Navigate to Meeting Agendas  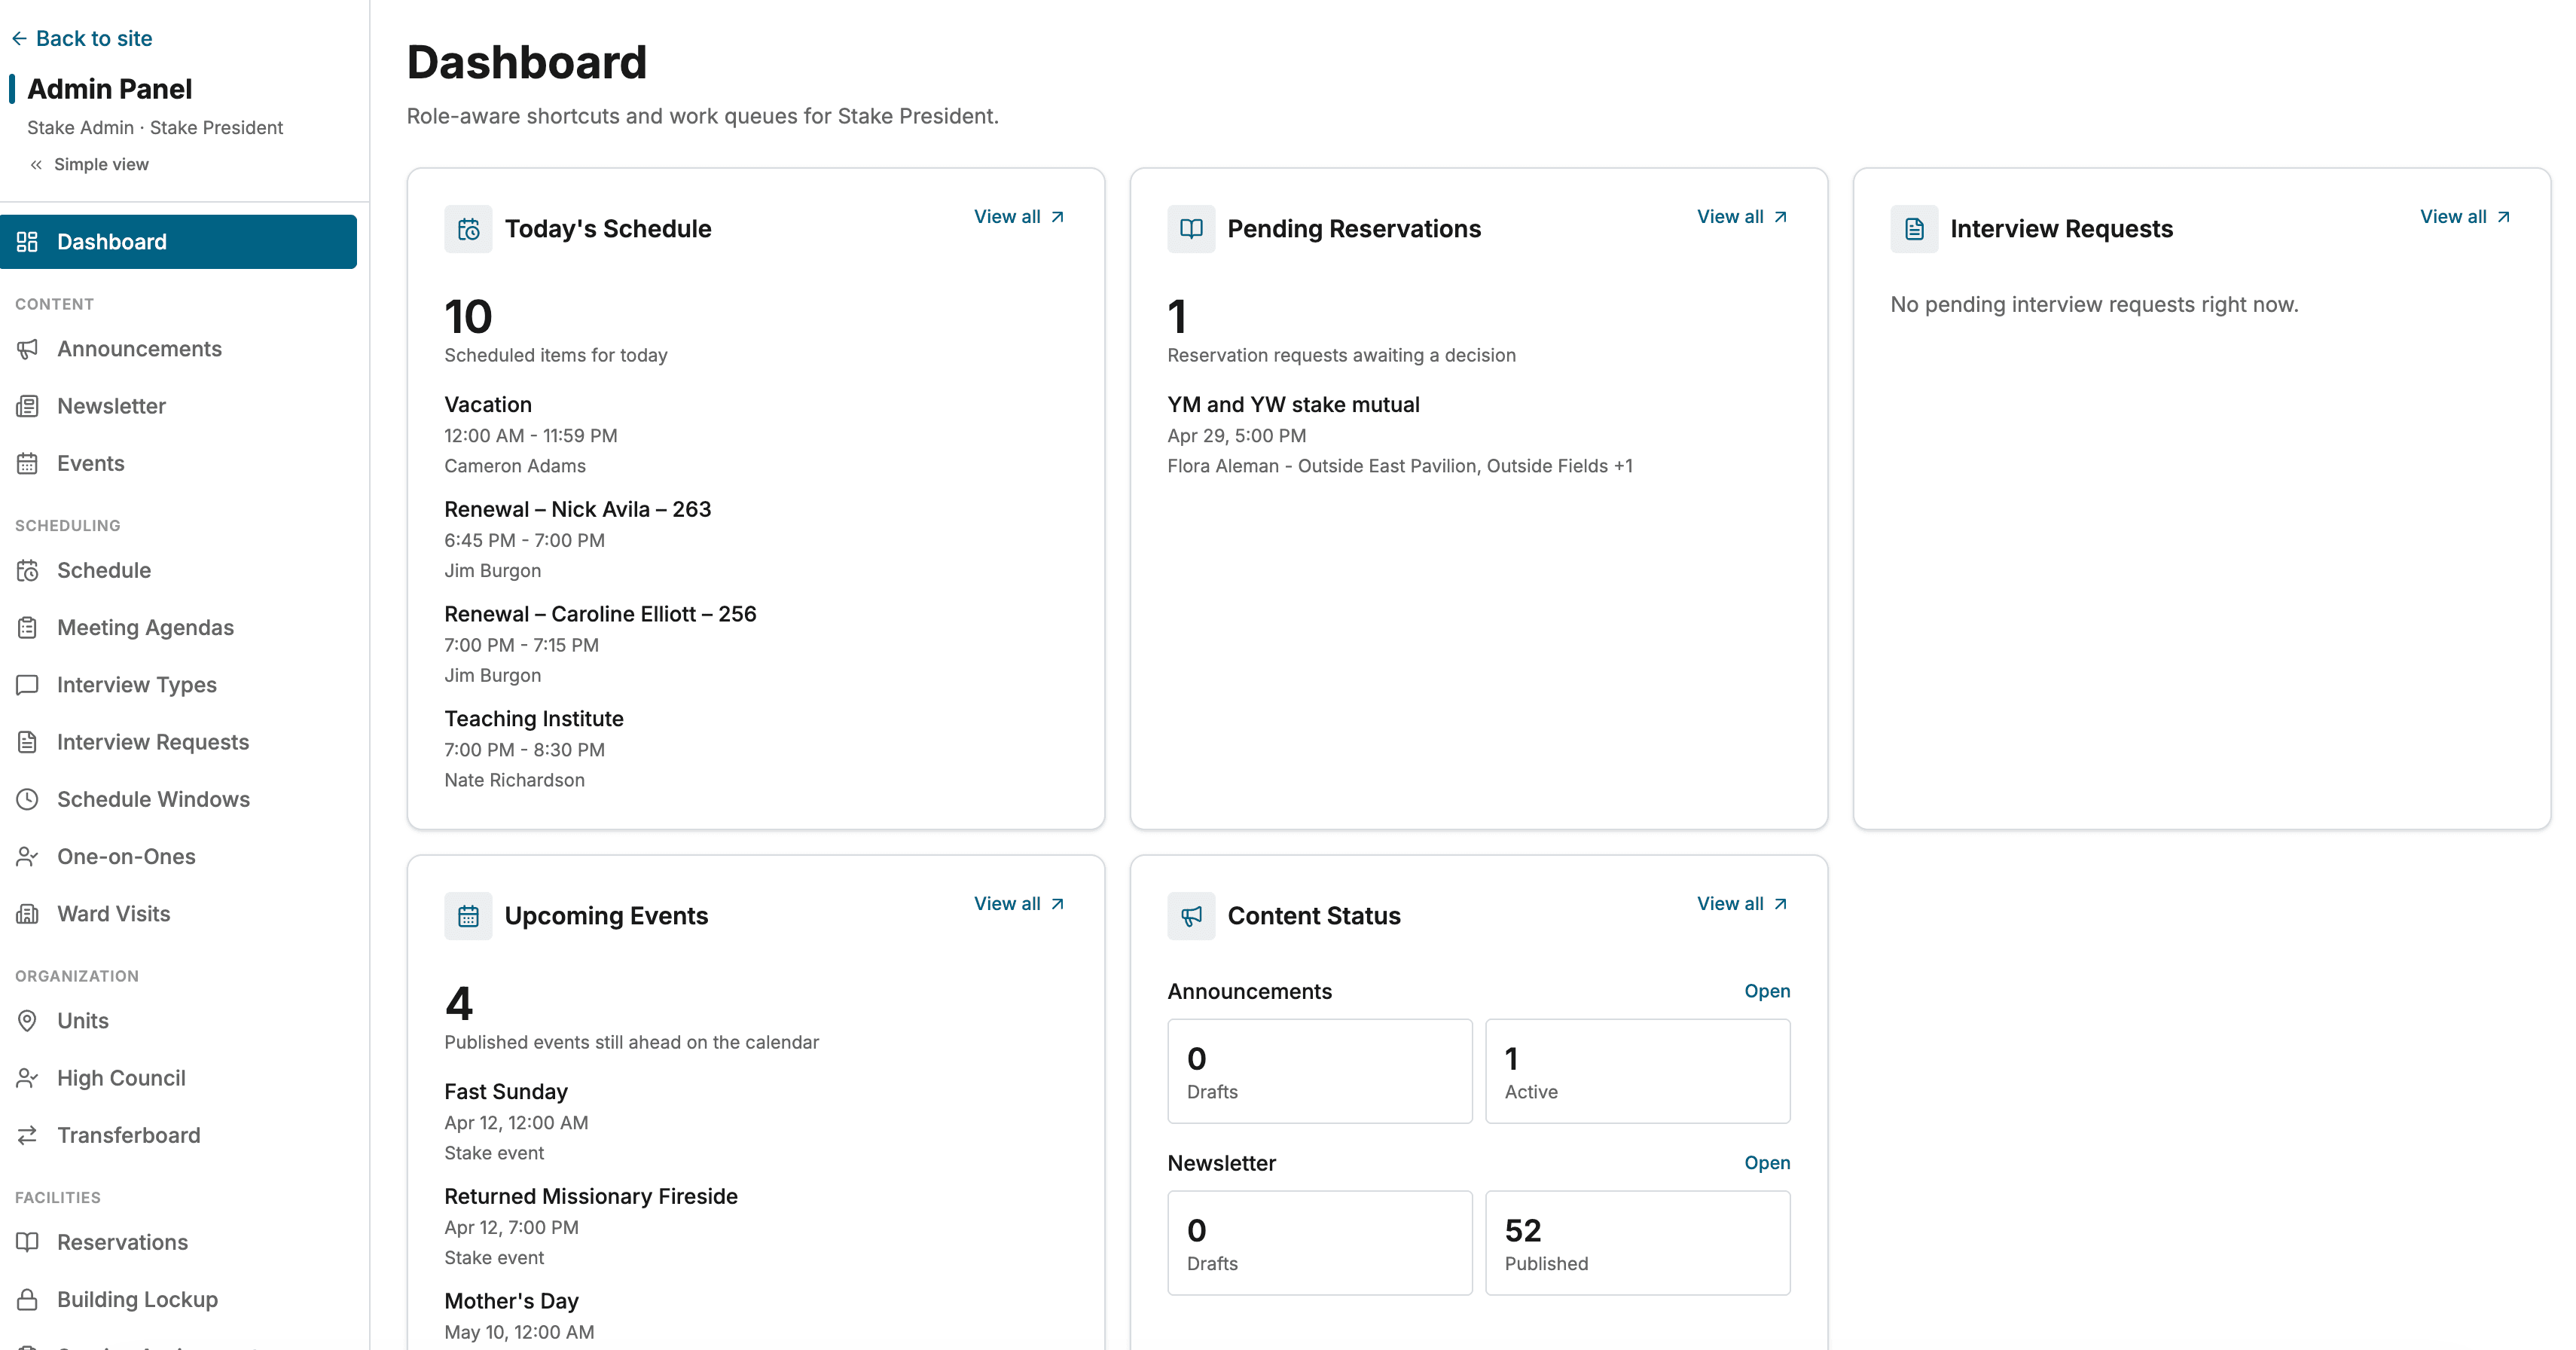pos(178,627)
